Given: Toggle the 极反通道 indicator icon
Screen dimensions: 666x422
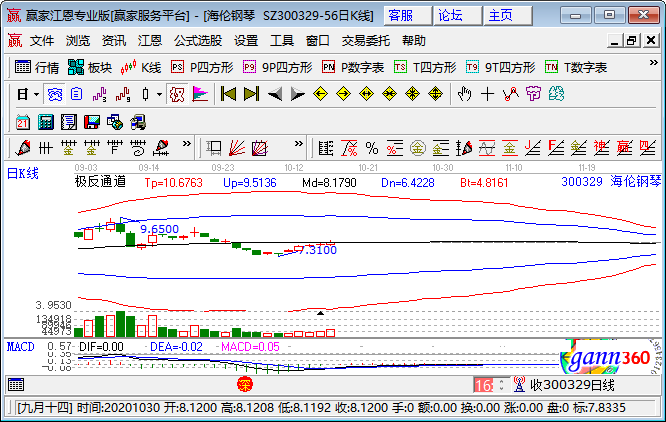Looking at the screenshot, I should (x=177, y=94).
